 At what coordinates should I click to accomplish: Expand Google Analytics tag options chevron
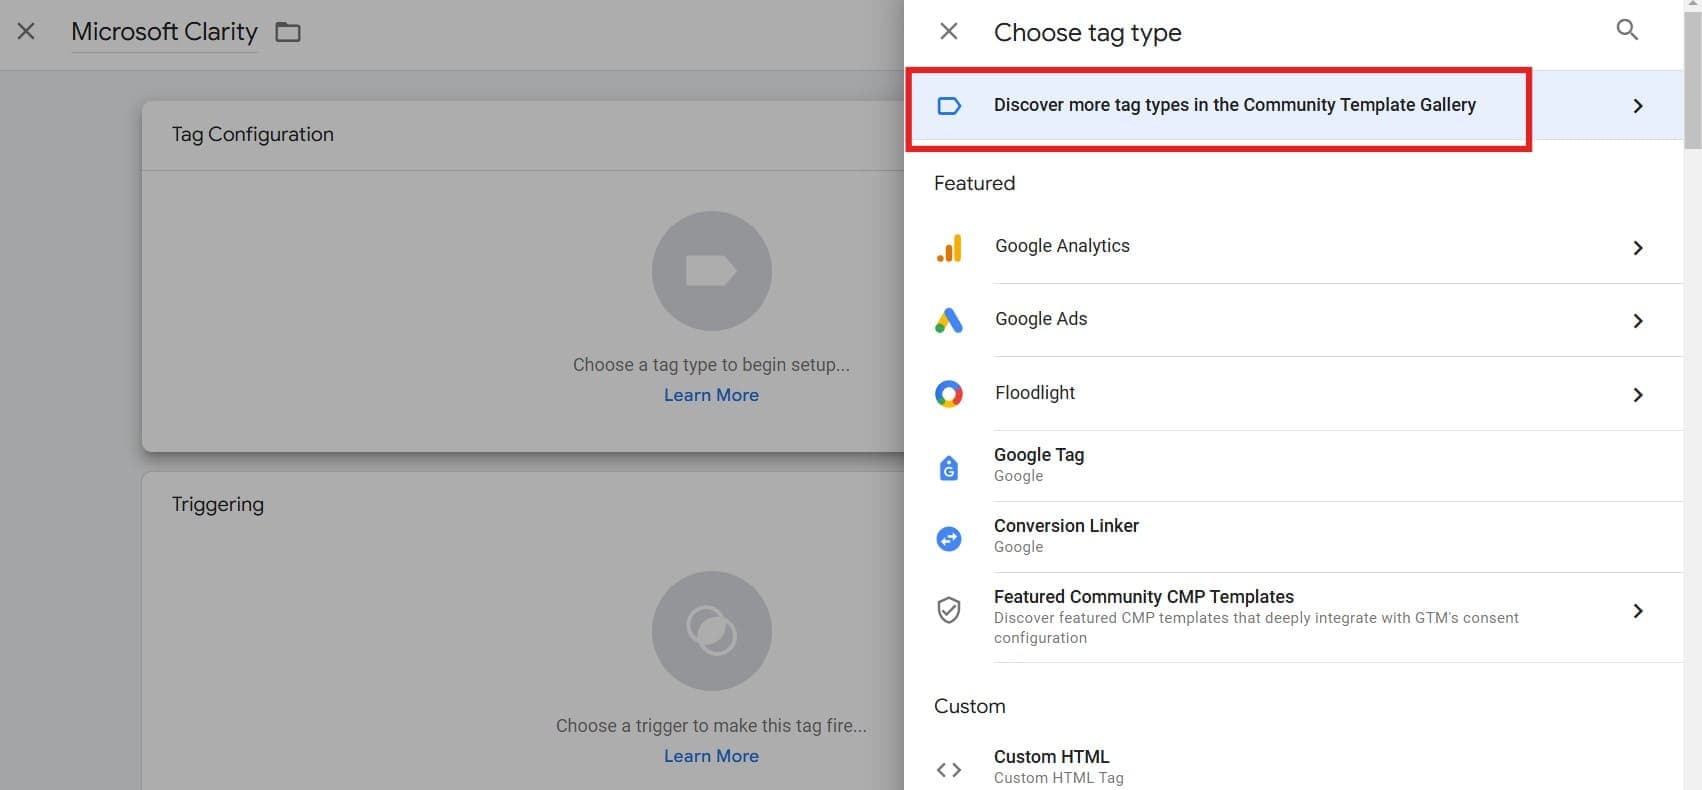tap(1637, 248)
